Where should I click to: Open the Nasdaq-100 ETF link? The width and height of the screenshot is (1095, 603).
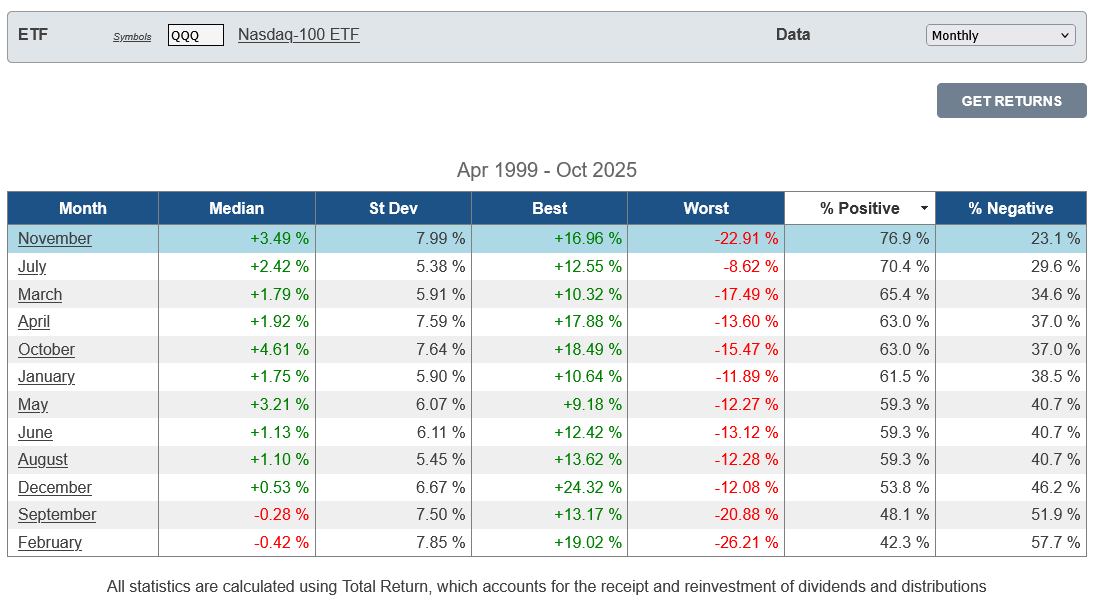click(x=298, y=35)
